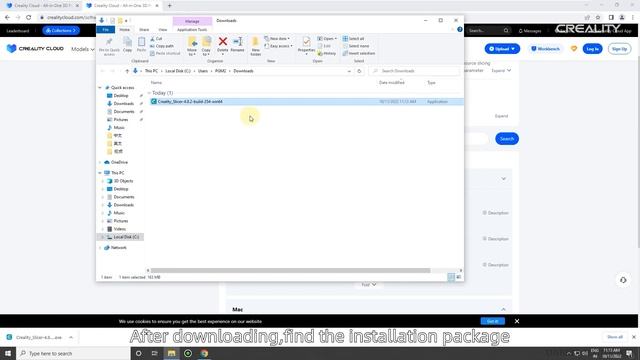Click browser reload icon in Chrome
This screenshot has height=360, width=640.
(29, 17)
